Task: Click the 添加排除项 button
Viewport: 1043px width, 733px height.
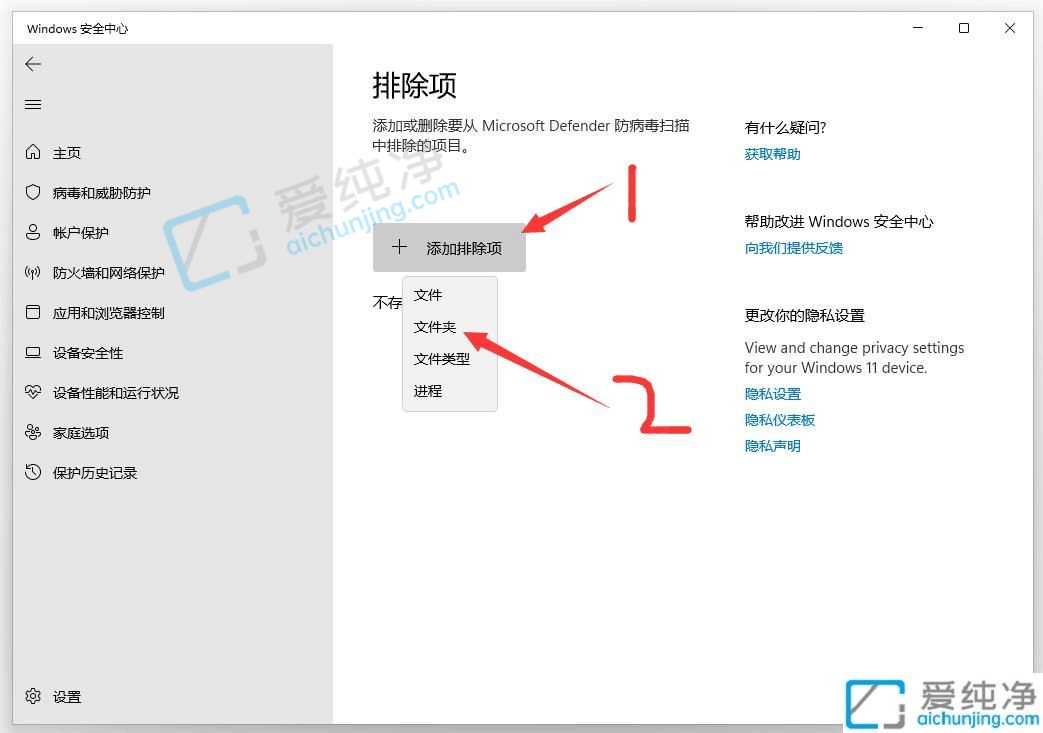Action: click(x=449, y=247)
